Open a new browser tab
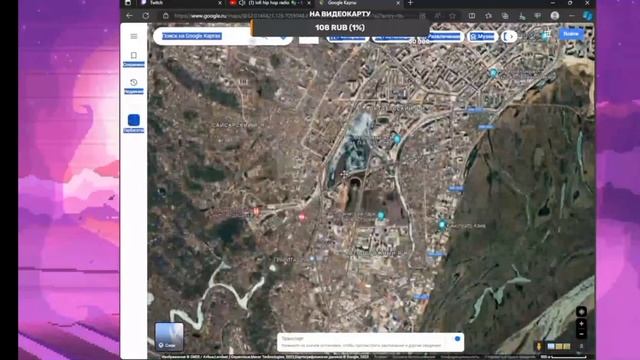Image resolution: width=640 pixels, height=360 pixels. click(410, 3)
